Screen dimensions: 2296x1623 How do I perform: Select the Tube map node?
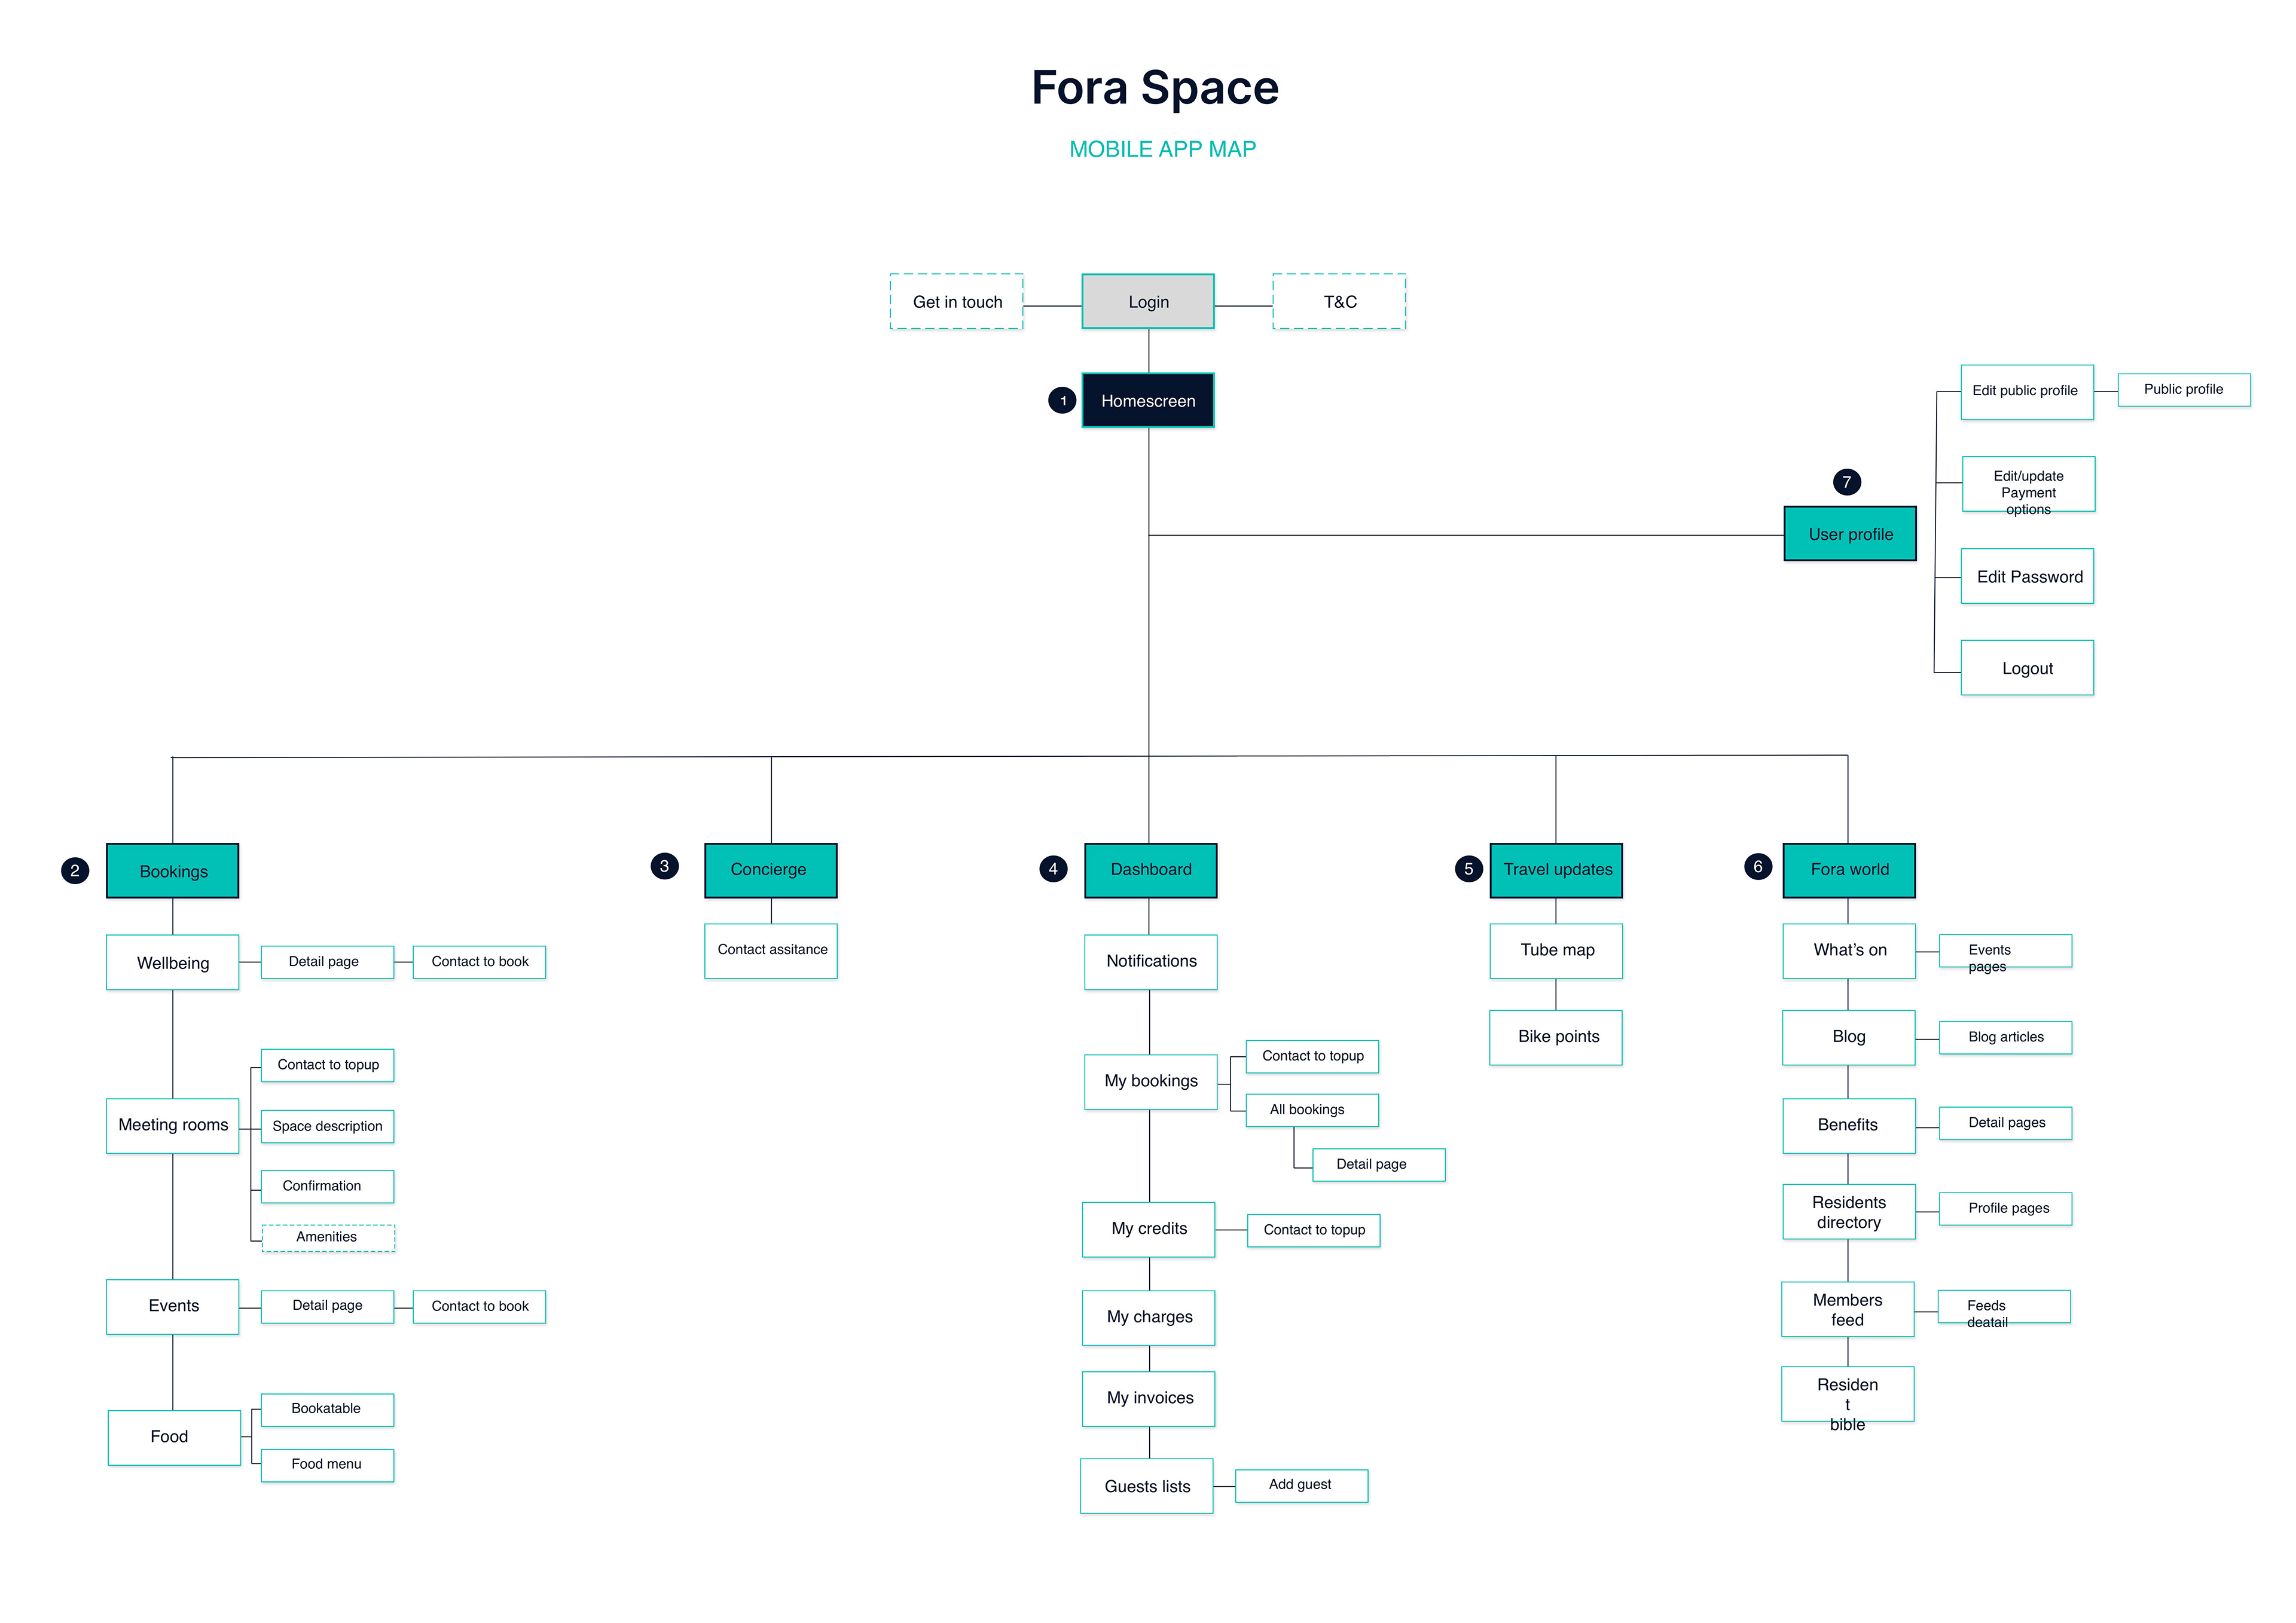tap(1556, 950)
